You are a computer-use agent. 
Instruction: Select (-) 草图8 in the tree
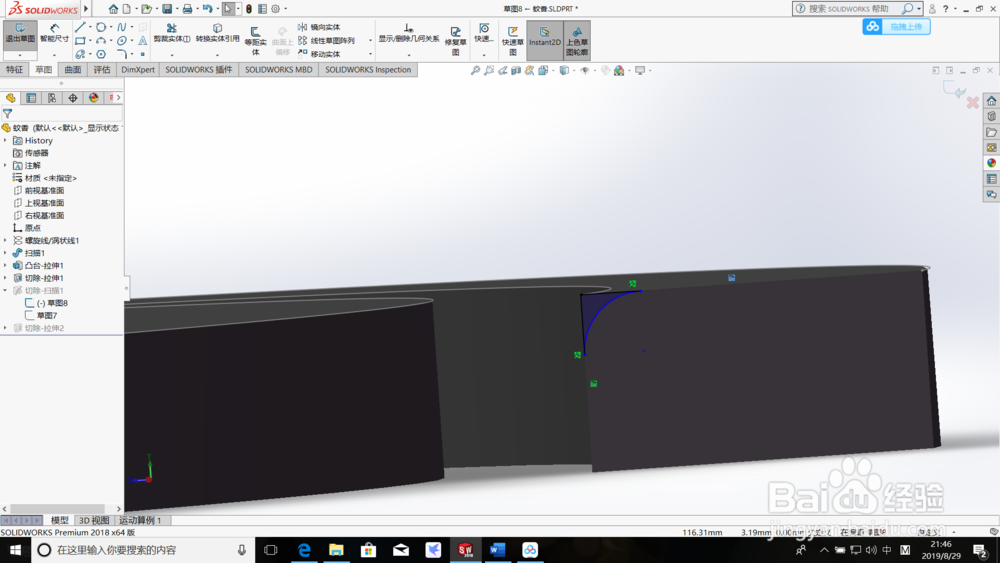[x=47, y=303]
